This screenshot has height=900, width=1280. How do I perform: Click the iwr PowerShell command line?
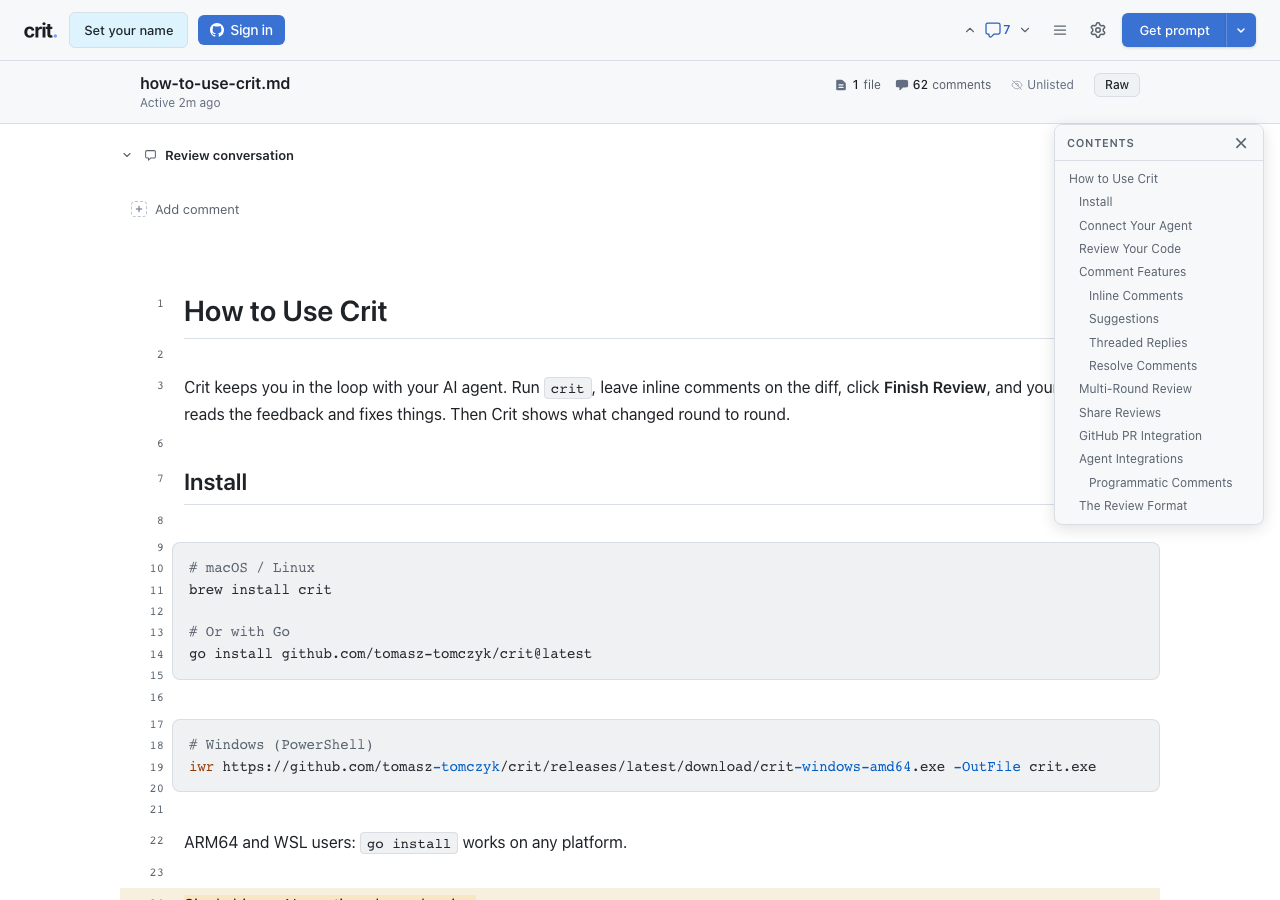642,767
